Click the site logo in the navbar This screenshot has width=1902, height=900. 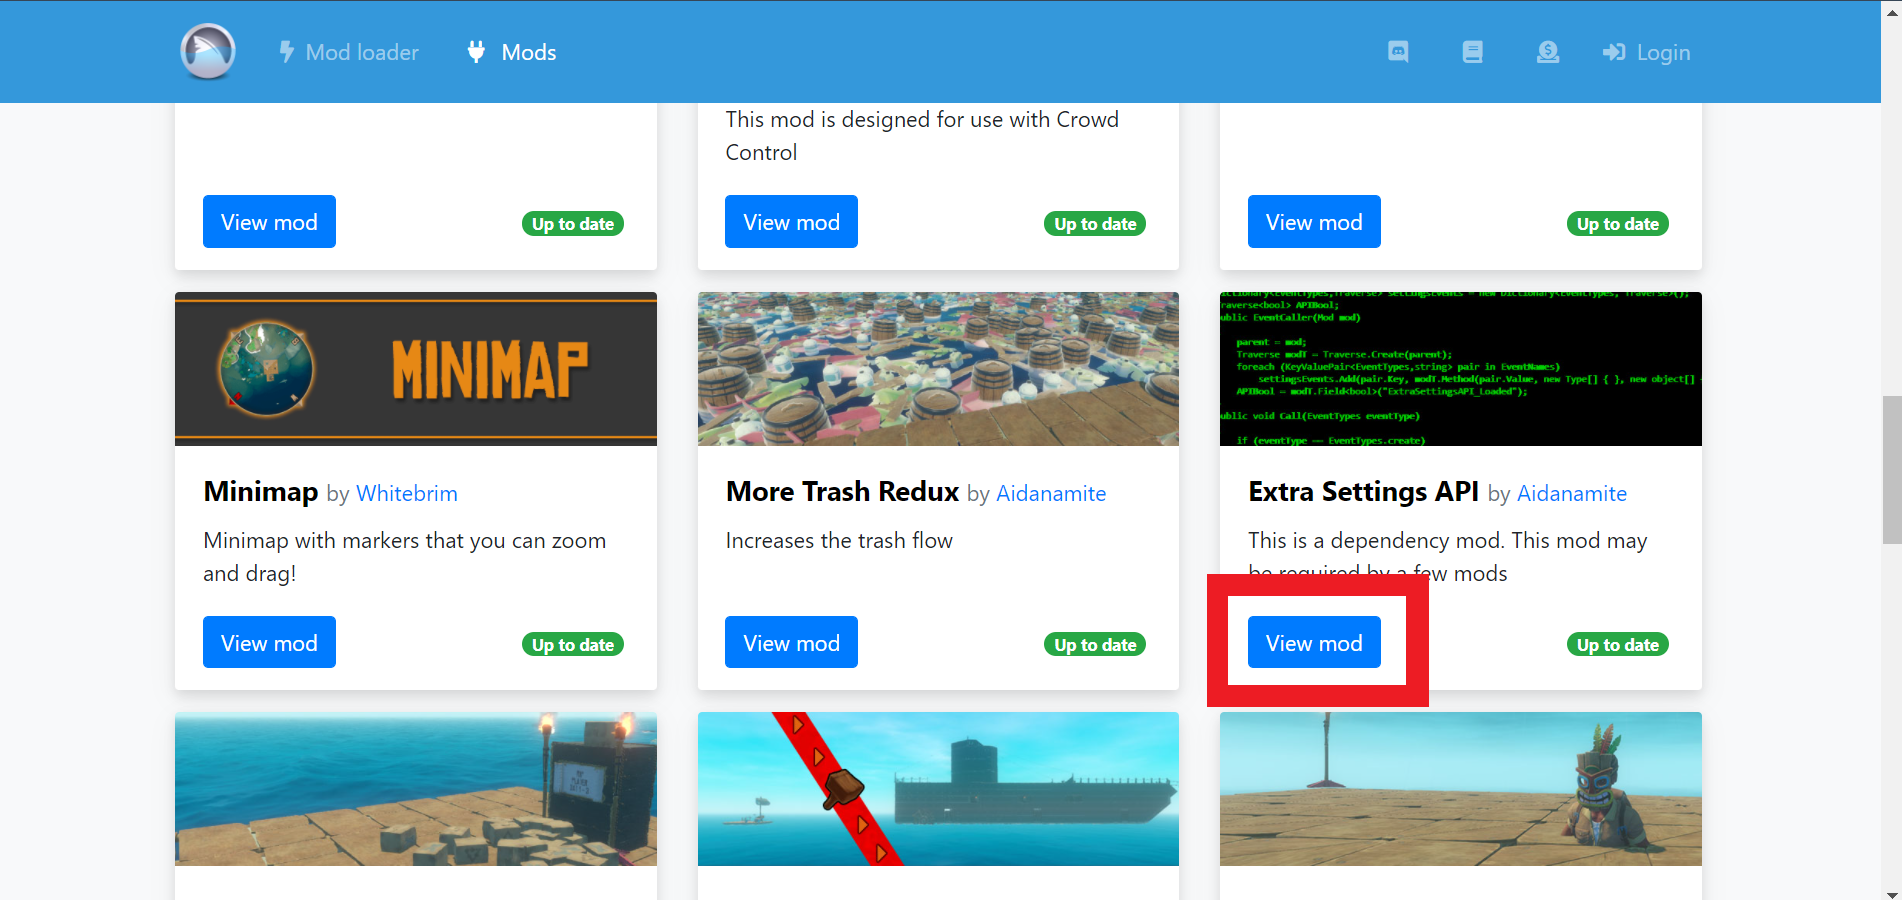[208, 52]
